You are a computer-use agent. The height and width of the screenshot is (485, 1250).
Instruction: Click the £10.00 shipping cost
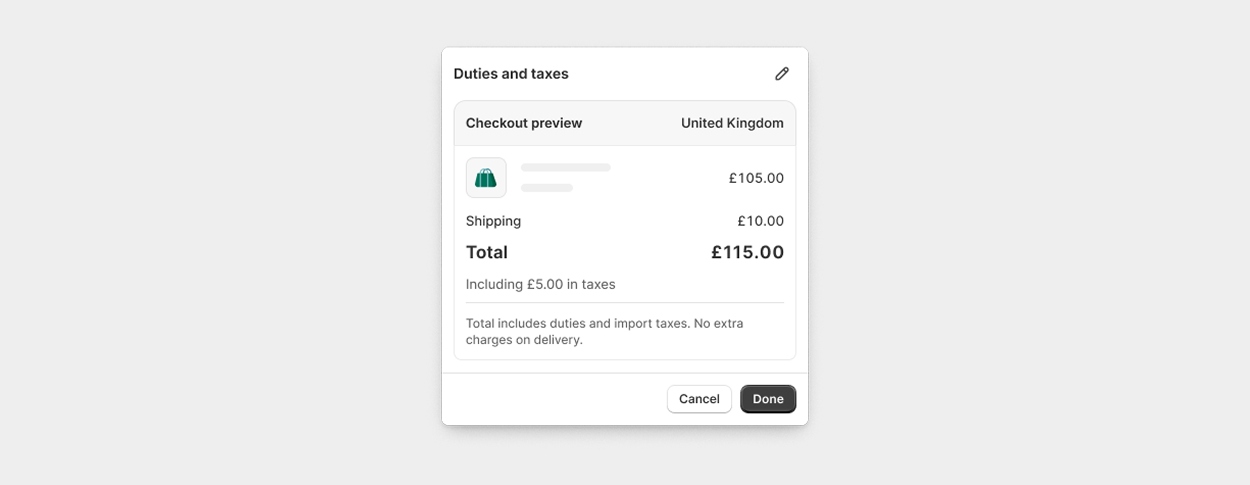pos(760,221)
